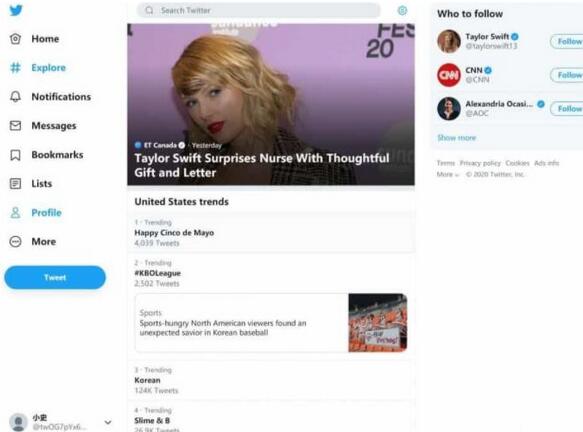Screen dimensions: 583x432
Task: Open the Bookmarks icon
Action: (15, 155)
